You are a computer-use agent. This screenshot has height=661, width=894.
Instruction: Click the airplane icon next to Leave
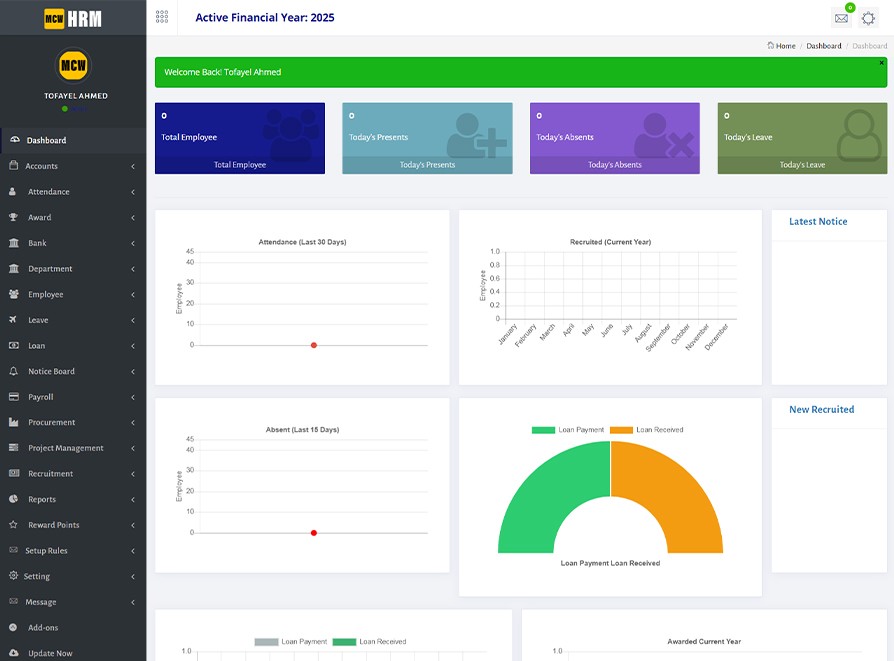(13, 320)
